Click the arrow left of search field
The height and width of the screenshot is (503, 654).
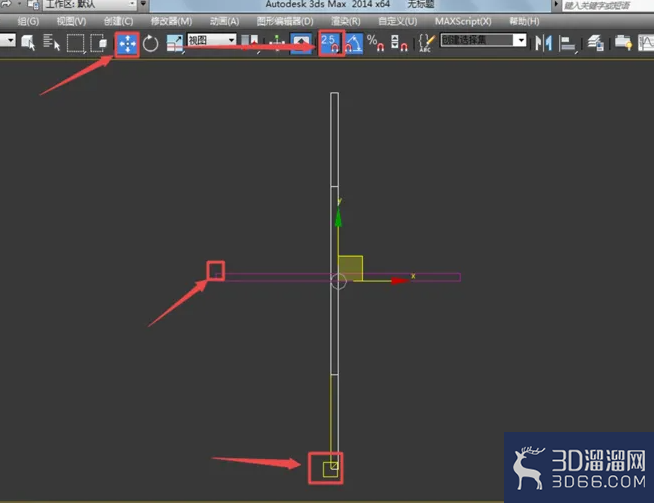(x=556, y=4)
